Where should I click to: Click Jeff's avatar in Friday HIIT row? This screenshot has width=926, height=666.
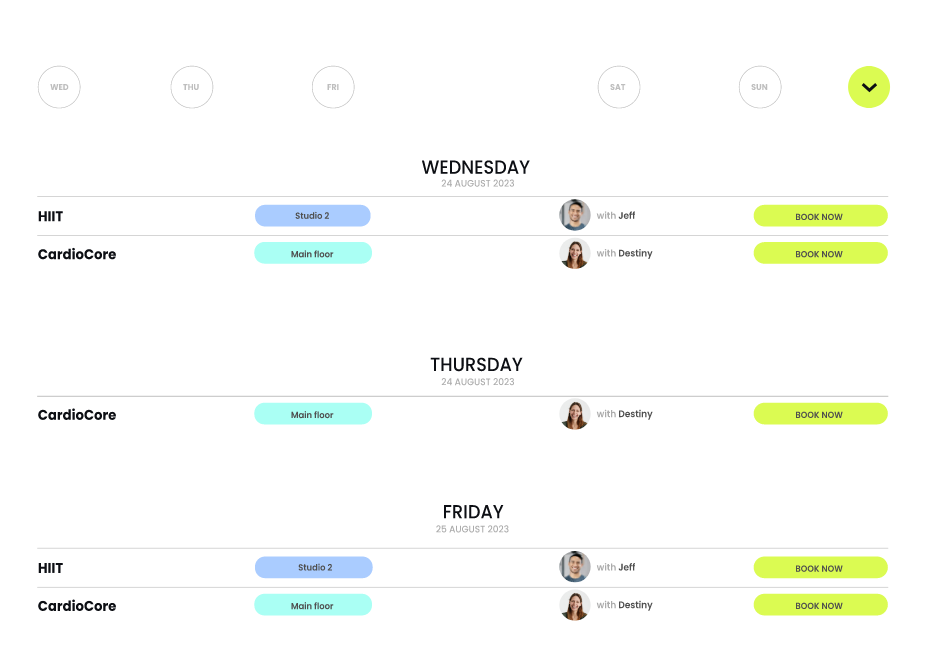[575, 567]
